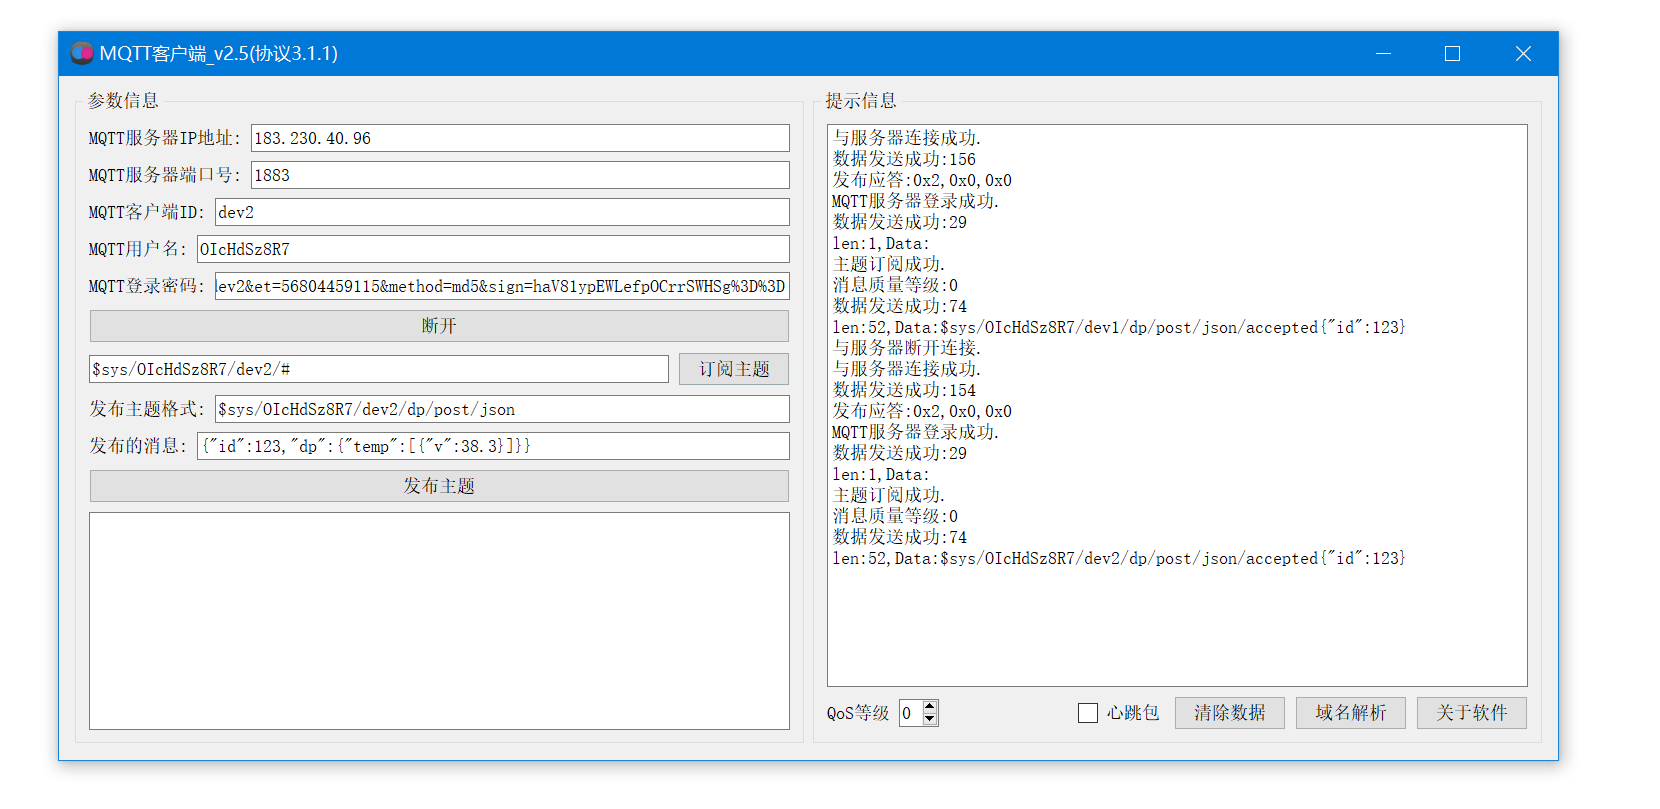Click the empty text area below publish button
This screenshot has height=809, width=1660.
click(439, 620)
